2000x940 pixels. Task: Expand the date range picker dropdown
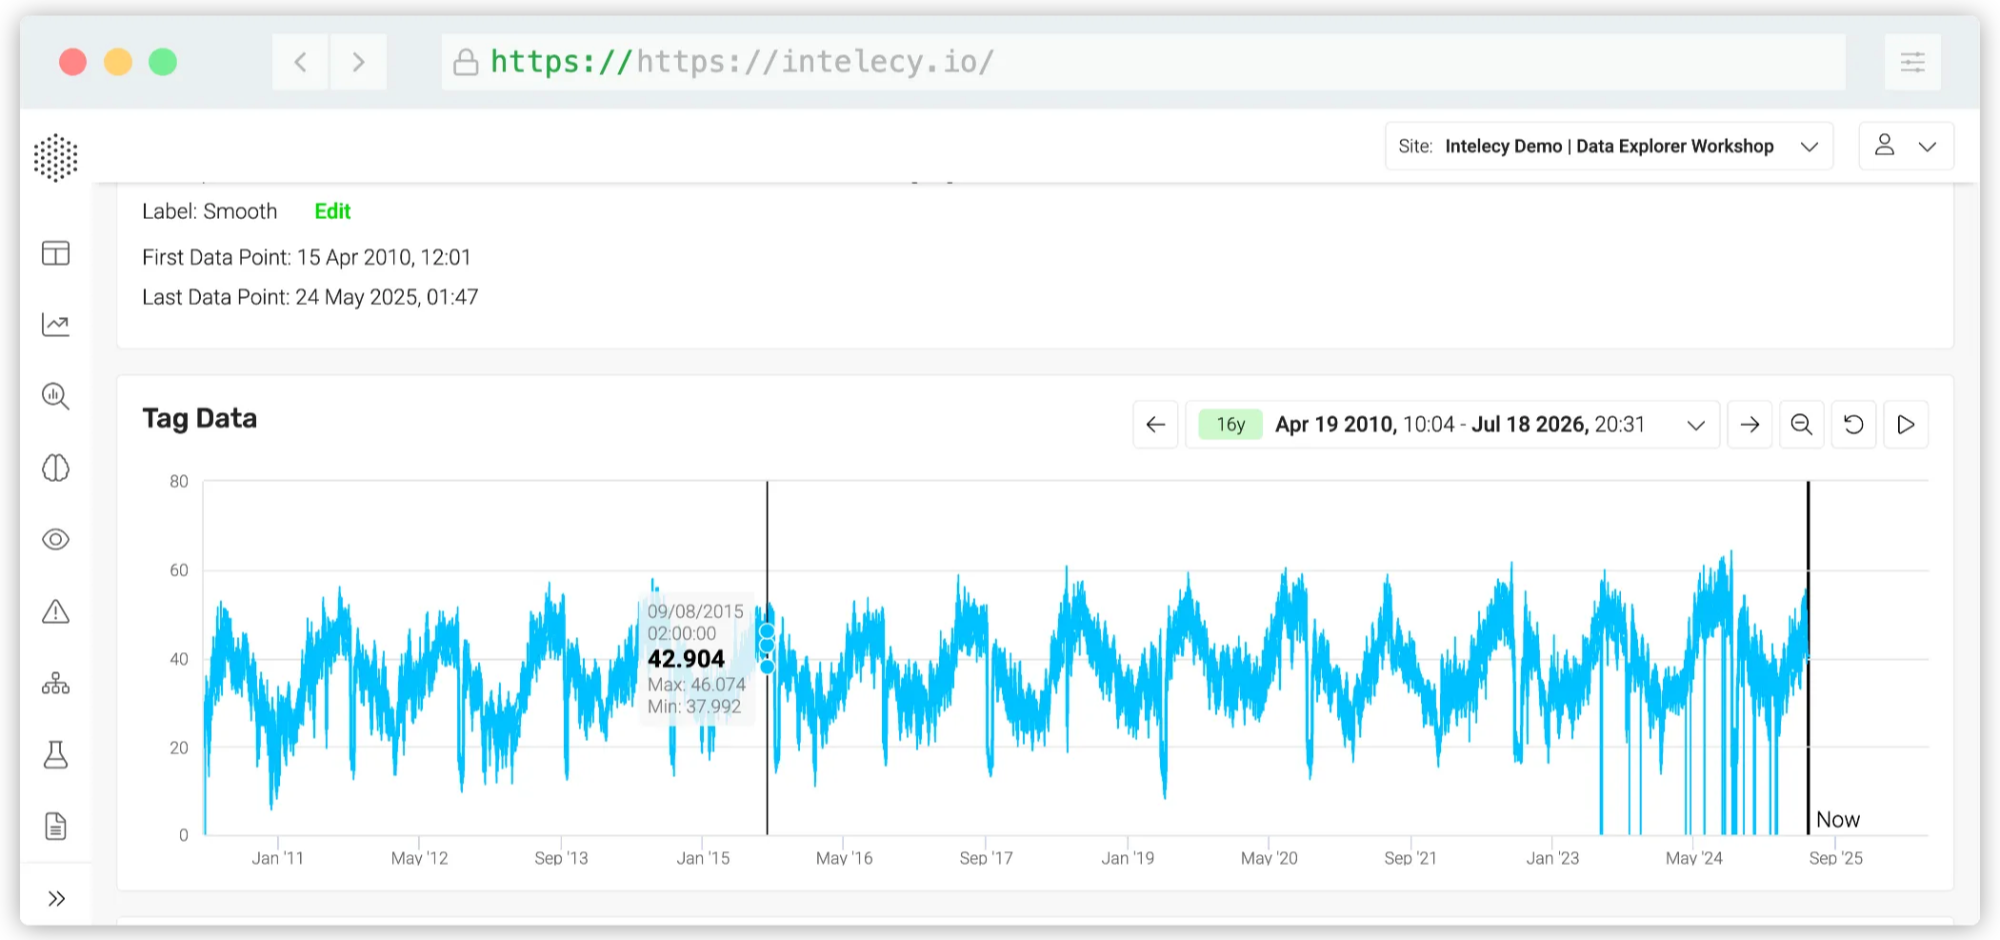click(1695, 425)
